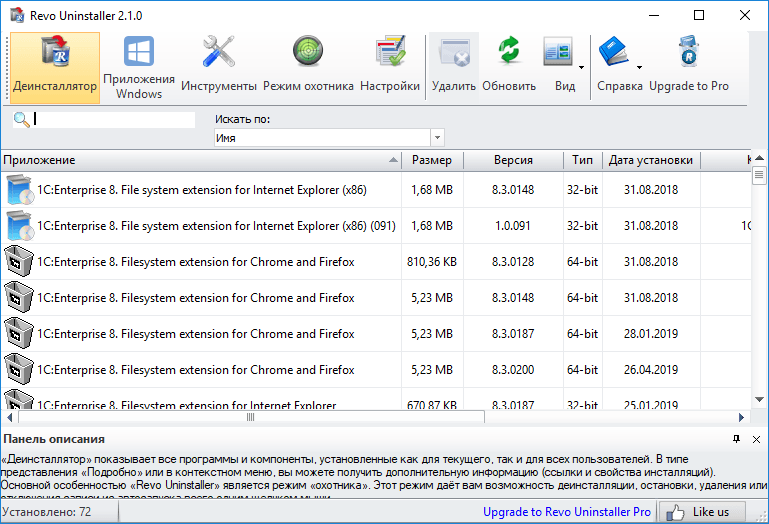
Task: Click the magnifier search icon
Action: point(22,119)
